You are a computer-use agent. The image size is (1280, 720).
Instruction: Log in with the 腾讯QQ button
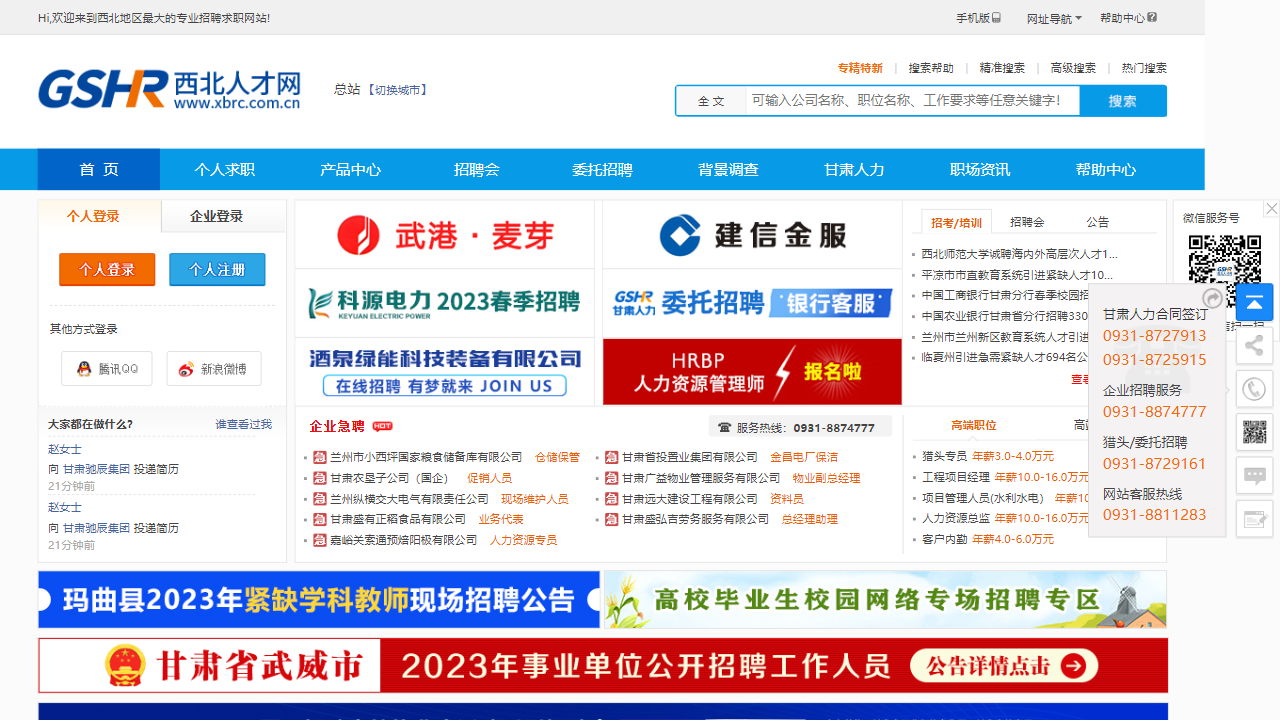pos(107,369)
